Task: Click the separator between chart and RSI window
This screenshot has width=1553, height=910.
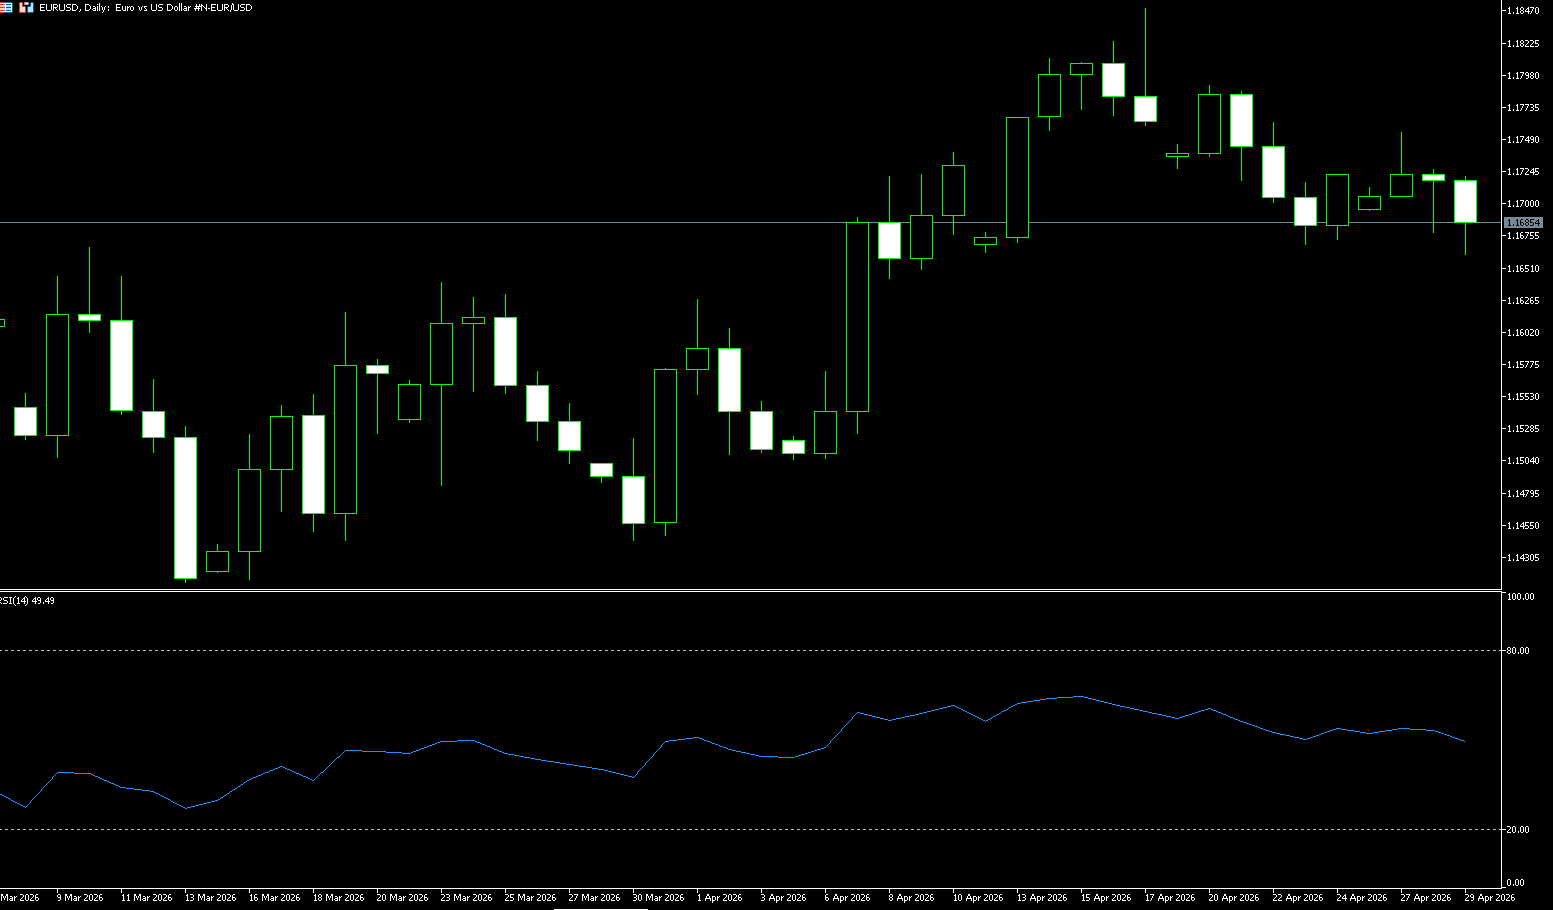Action: [x=750, y=590]
